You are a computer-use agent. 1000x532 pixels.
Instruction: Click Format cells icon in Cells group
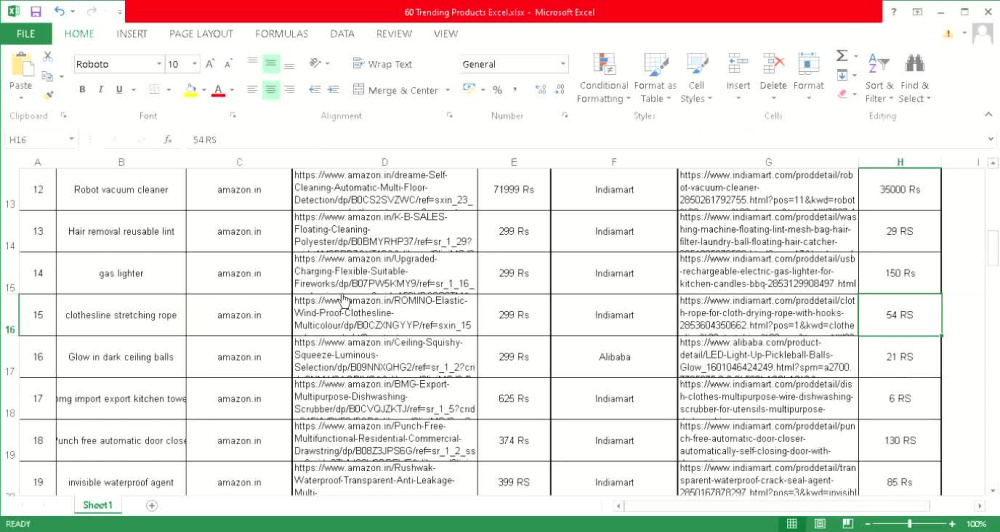[x=809, y=64]
